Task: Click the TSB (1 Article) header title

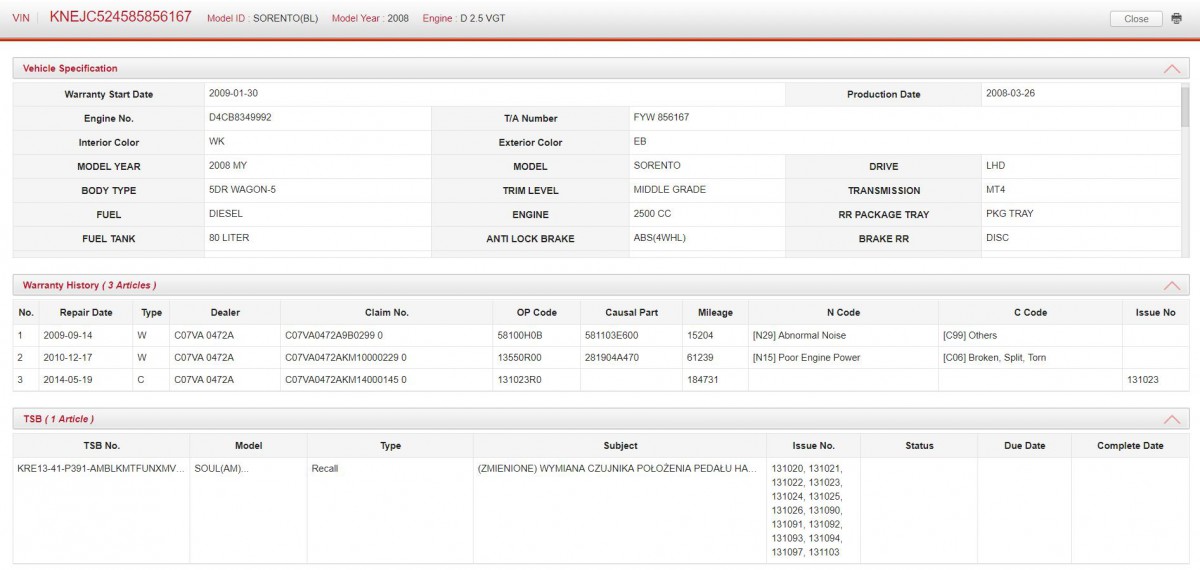Action: tap(58, 419)
